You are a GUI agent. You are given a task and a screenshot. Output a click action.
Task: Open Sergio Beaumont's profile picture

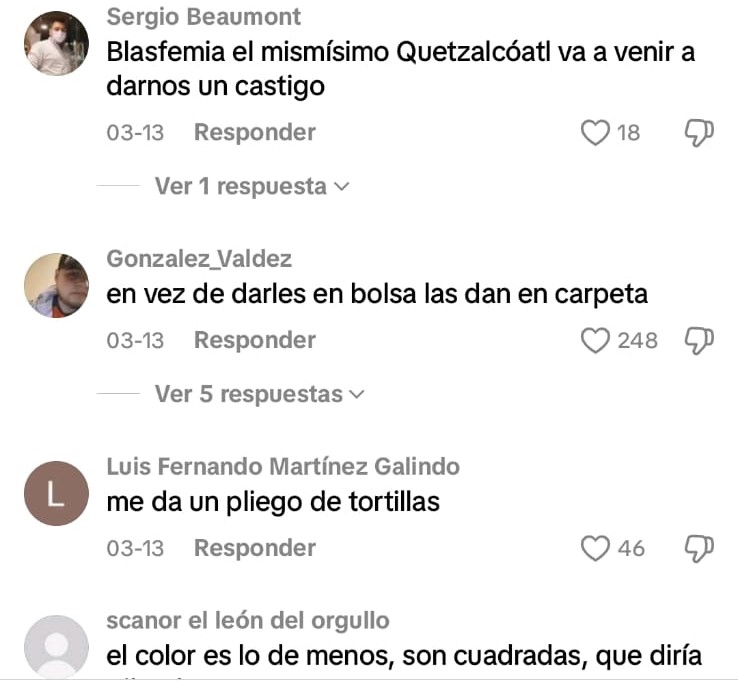[x=56, y=43]
